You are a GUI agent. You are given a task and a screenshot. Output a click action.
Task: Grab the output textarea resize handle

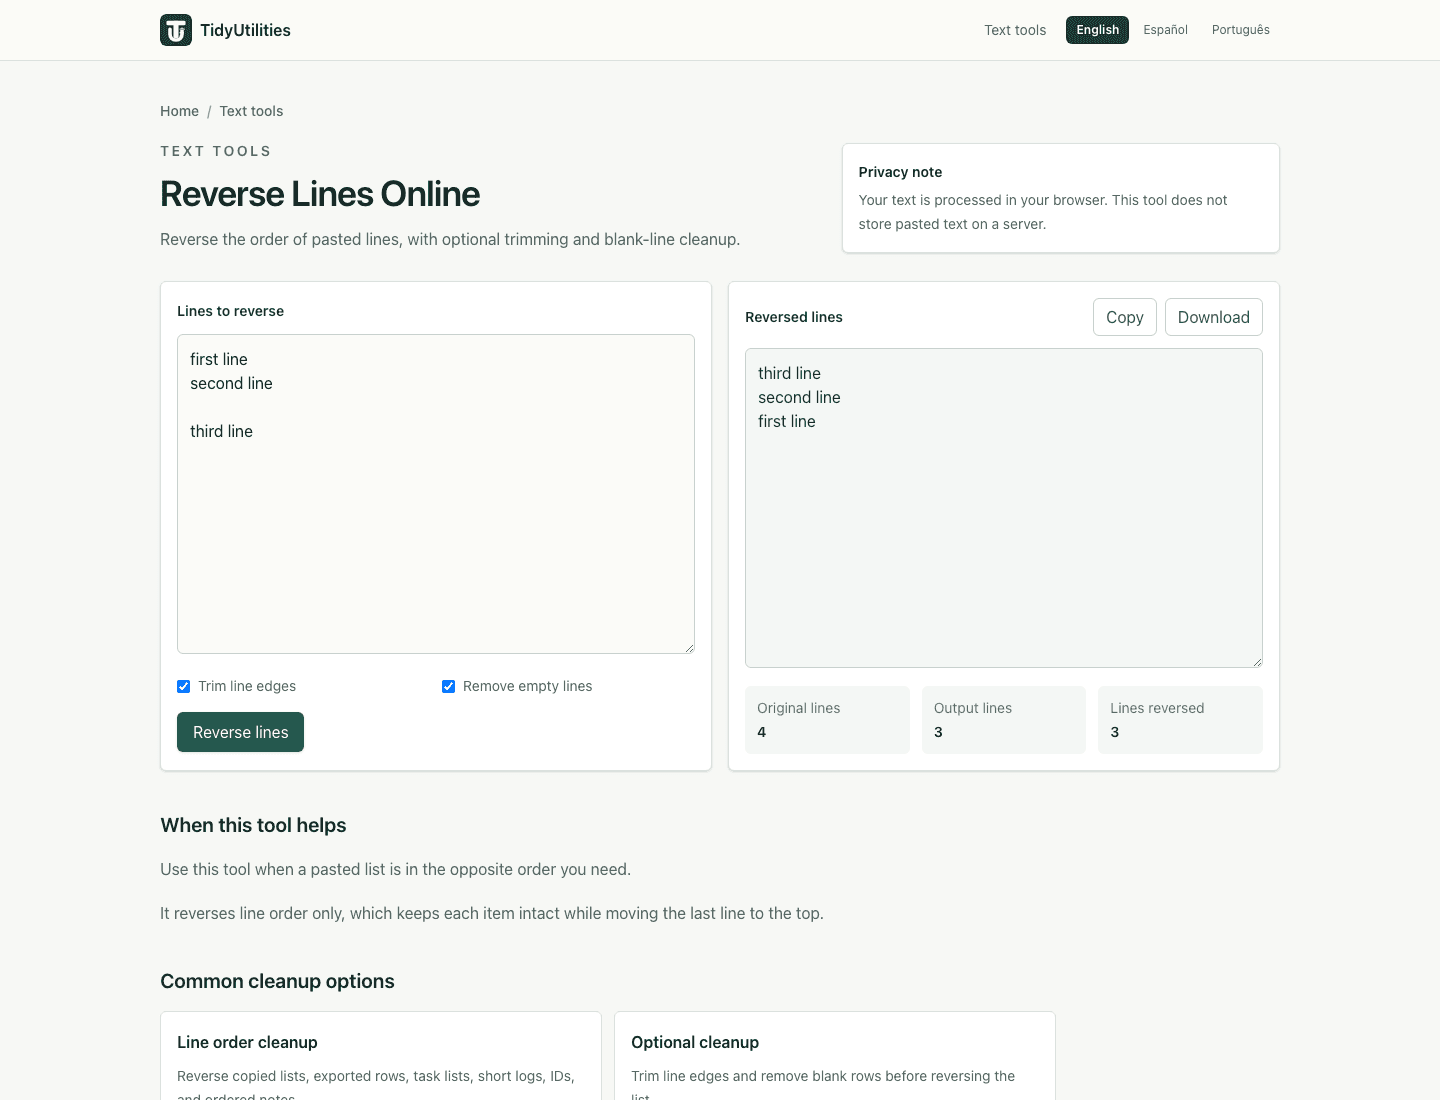[1257, 662]
